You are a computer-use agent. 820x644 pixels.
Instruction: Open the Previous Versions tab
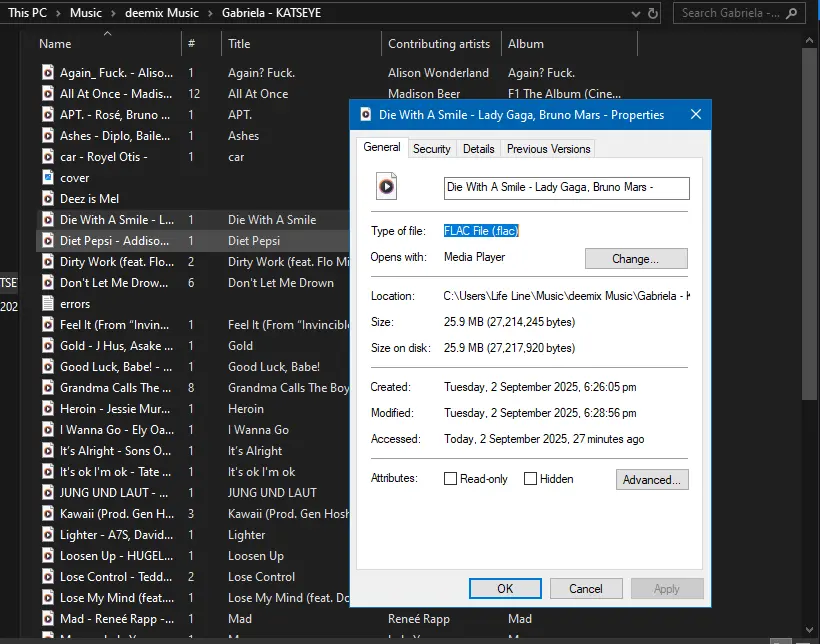pos(549,149)
